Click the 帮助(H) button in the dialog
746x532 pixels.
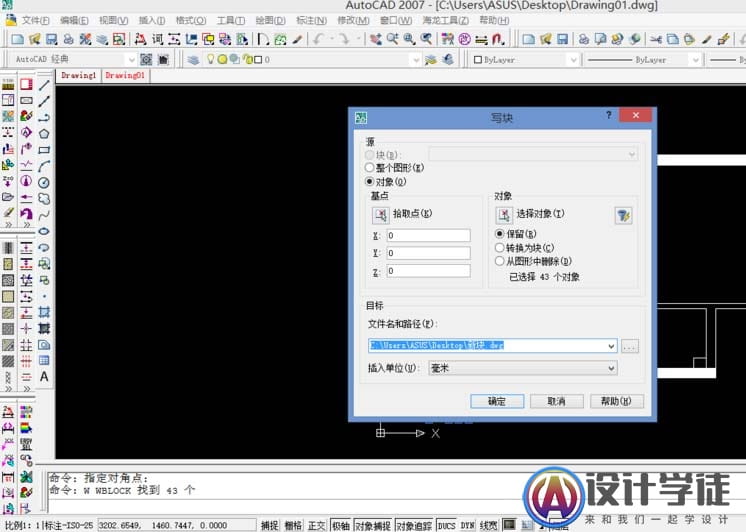(x=617, y=401)
